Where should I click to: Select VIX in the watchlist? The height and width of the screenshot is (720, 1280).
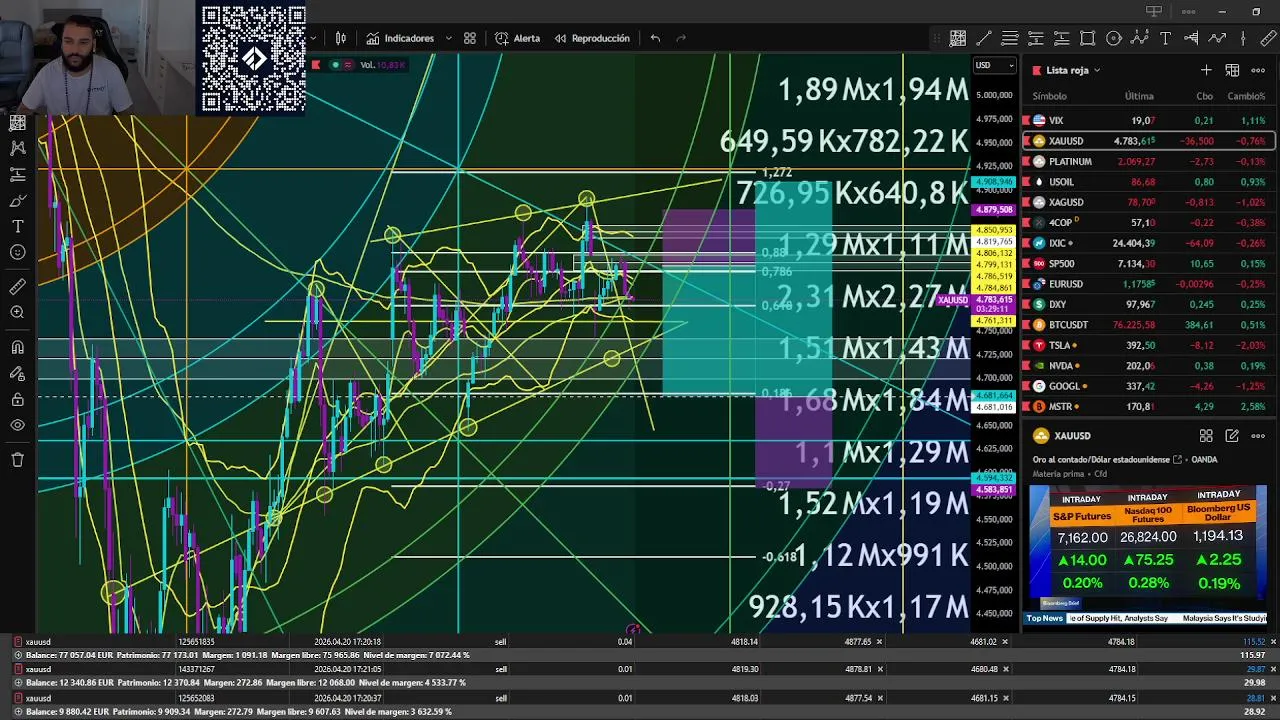pyautogui.click(x=1149, y=120)
